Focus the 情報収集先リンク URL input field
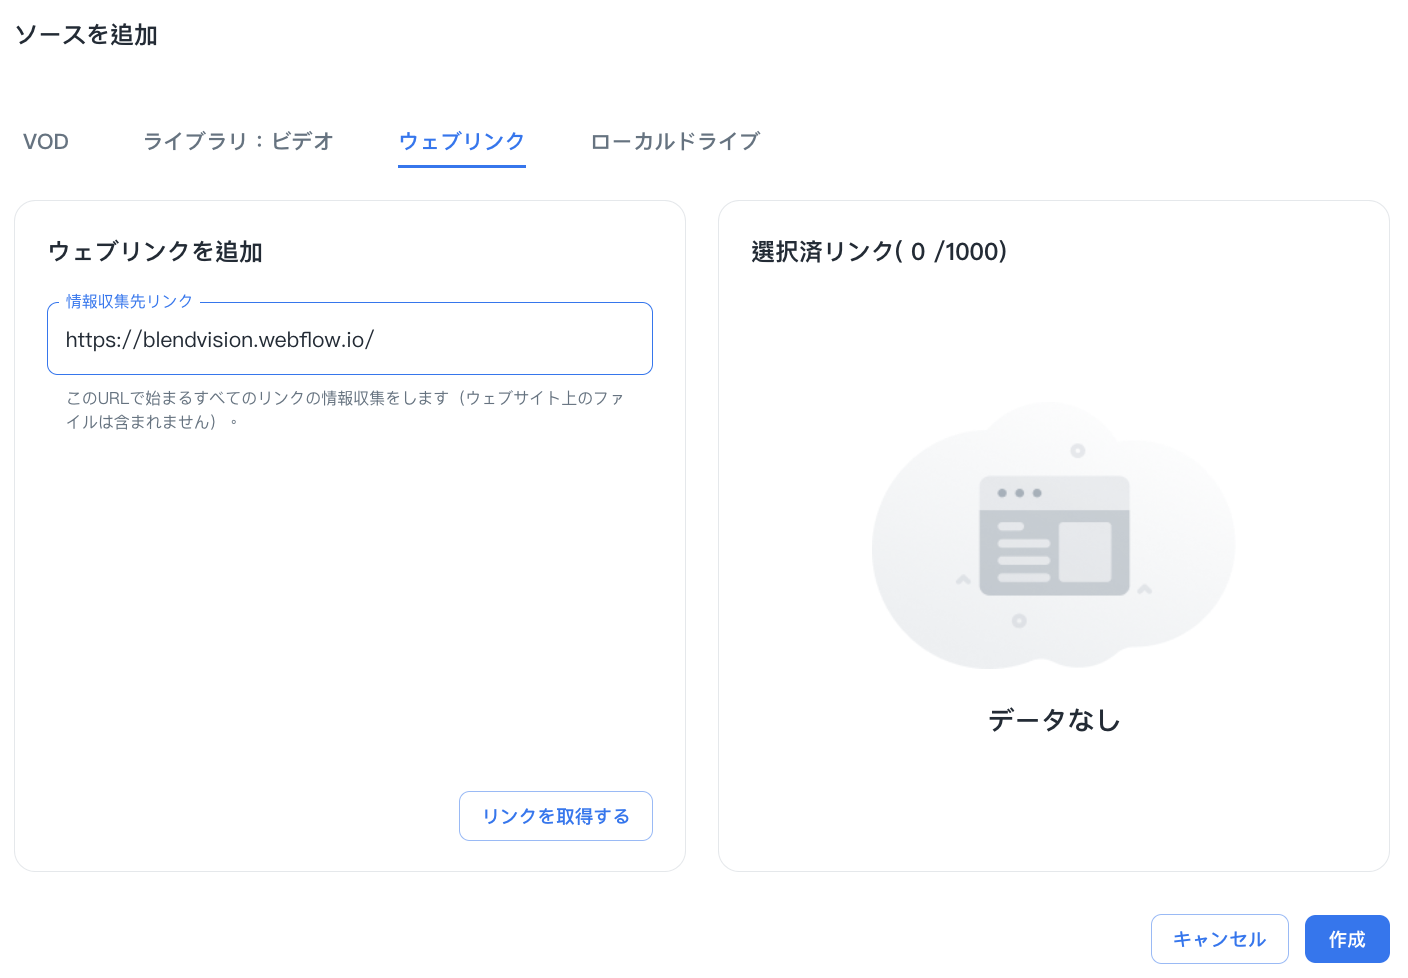Viewport: 1408px width, 978px height. (349, 340)
